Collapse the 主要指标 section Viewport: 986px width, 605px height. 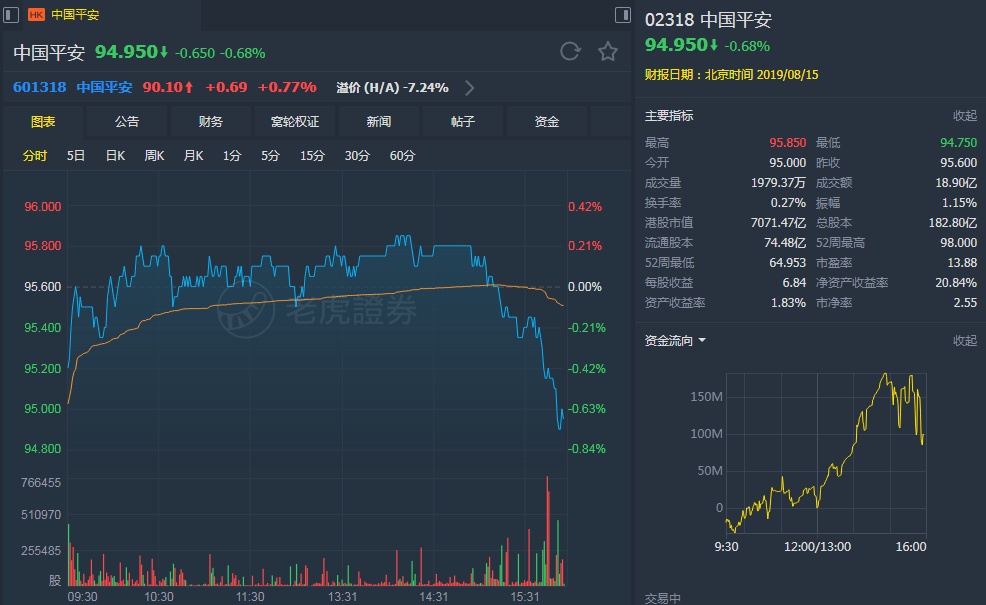964,116
